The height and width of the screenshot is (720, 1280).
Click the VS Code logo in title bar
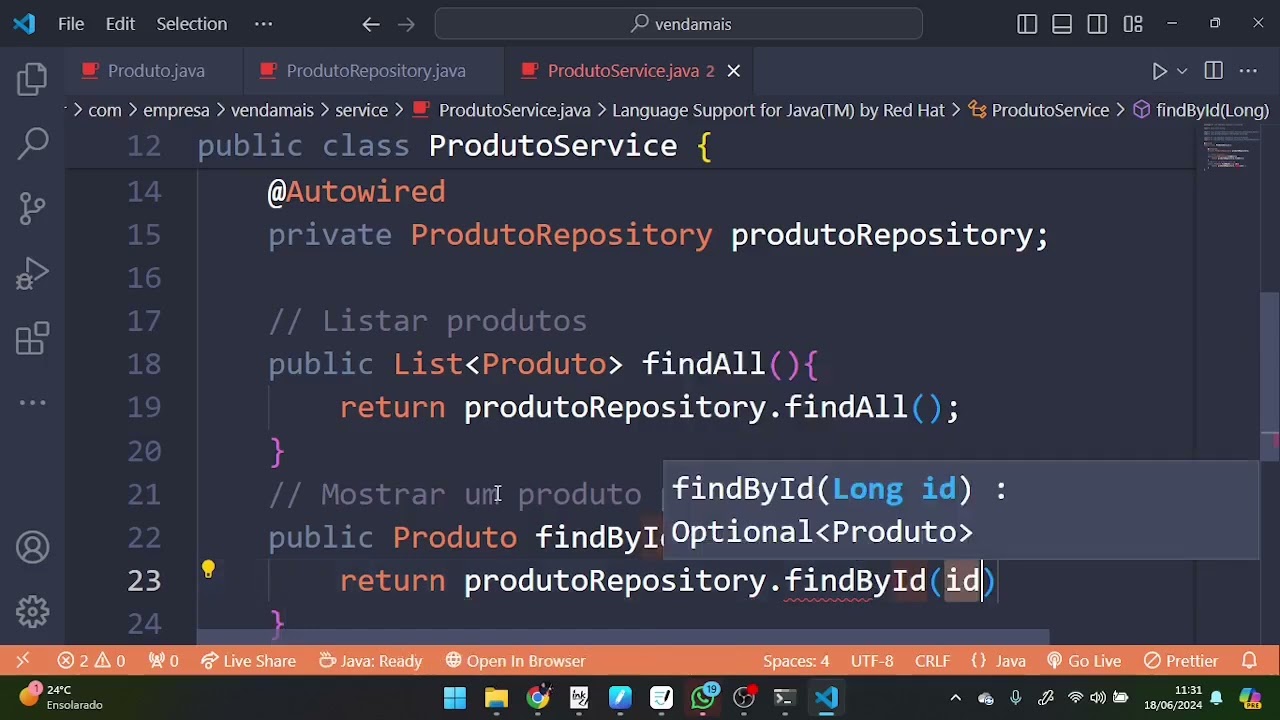pos(24,24)
